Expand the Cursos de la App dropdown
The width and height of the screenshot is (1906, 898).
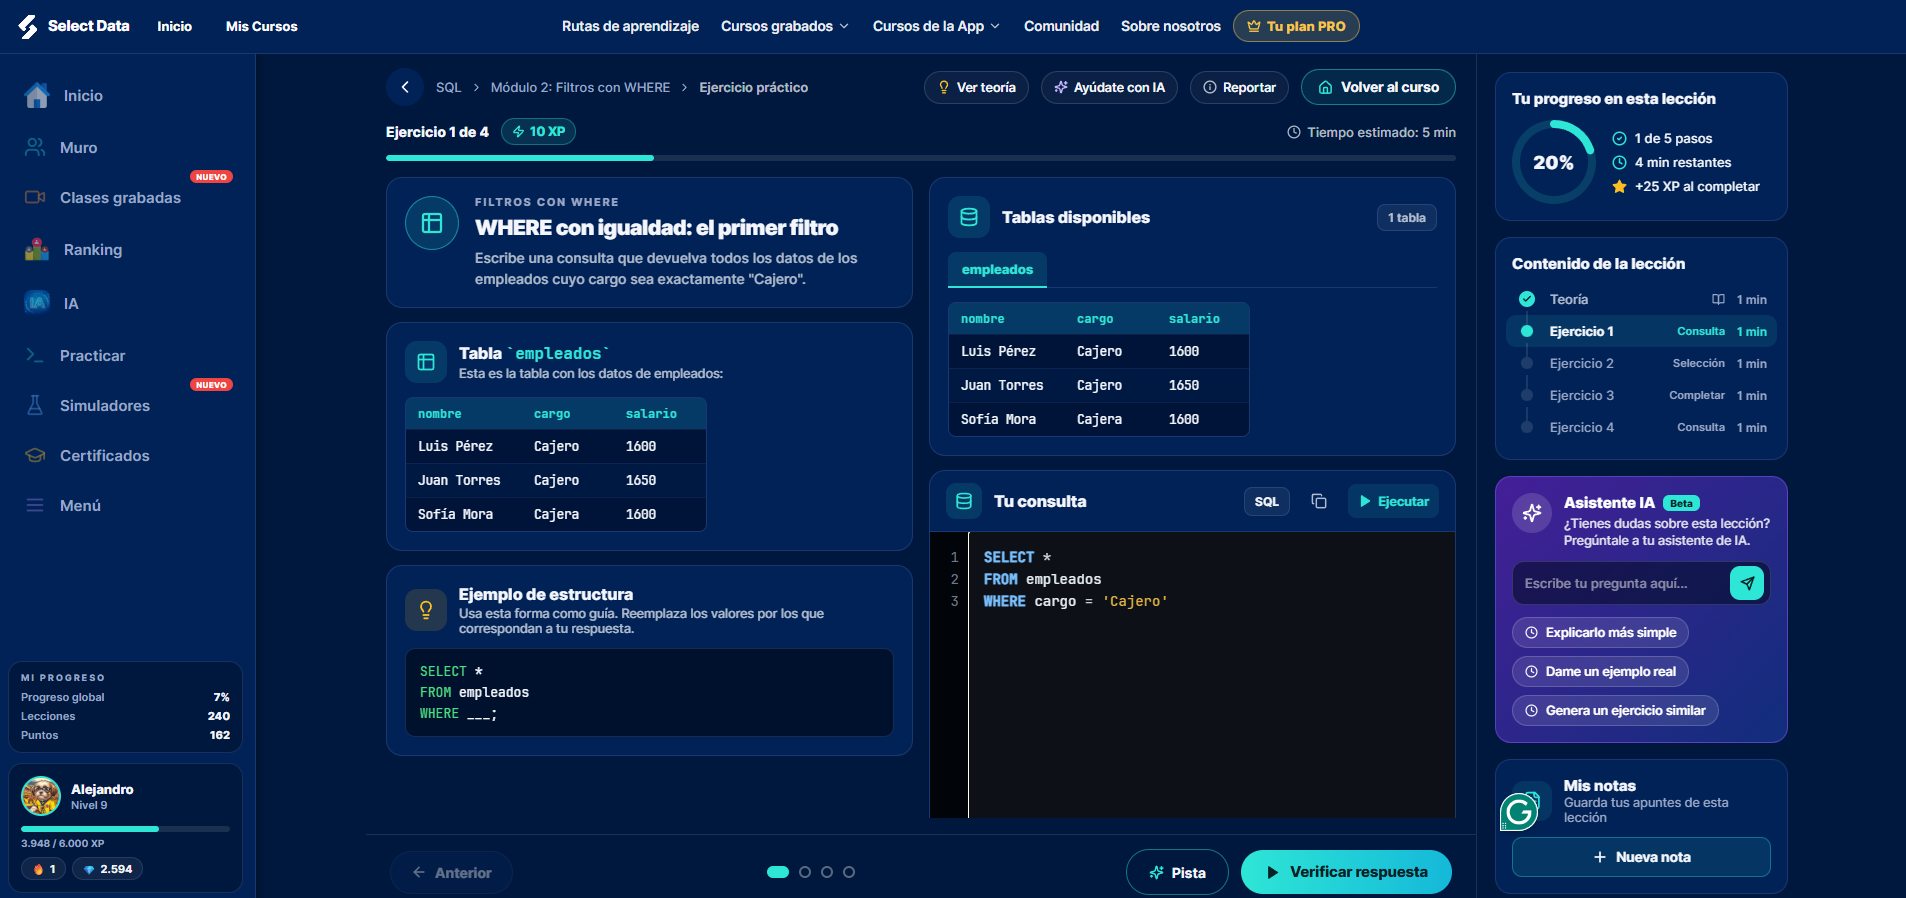936,26
